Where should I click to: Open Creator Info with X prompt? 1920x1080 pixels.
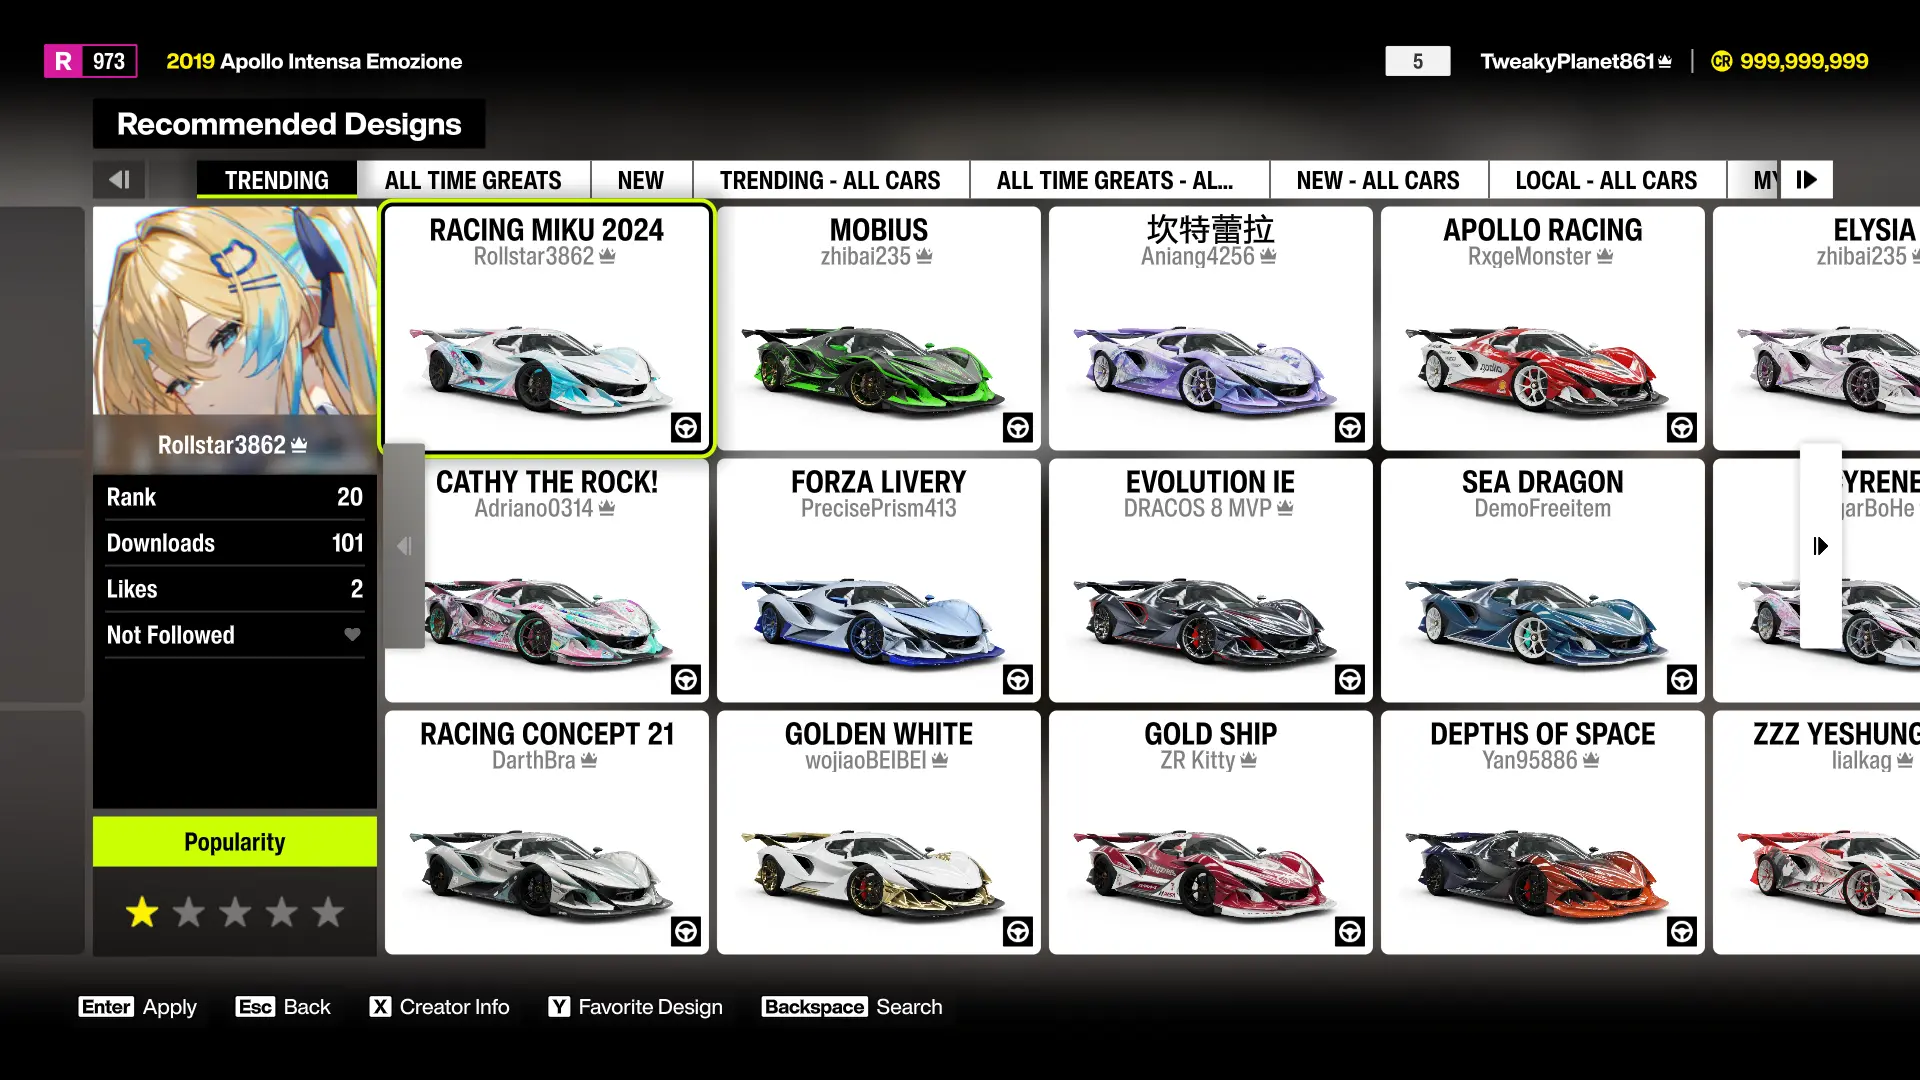click(439, 1007)
